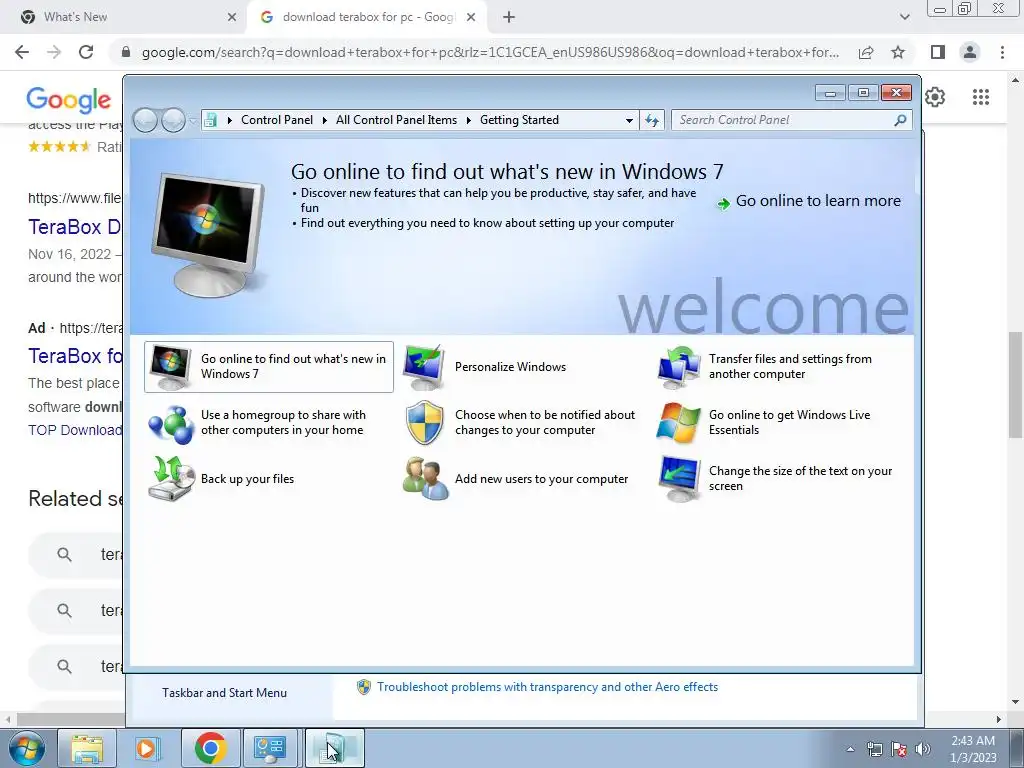Viewport: 1024px width, 768px height.
Task: Bookmark this page with the star icon
Action: (898, 52)
